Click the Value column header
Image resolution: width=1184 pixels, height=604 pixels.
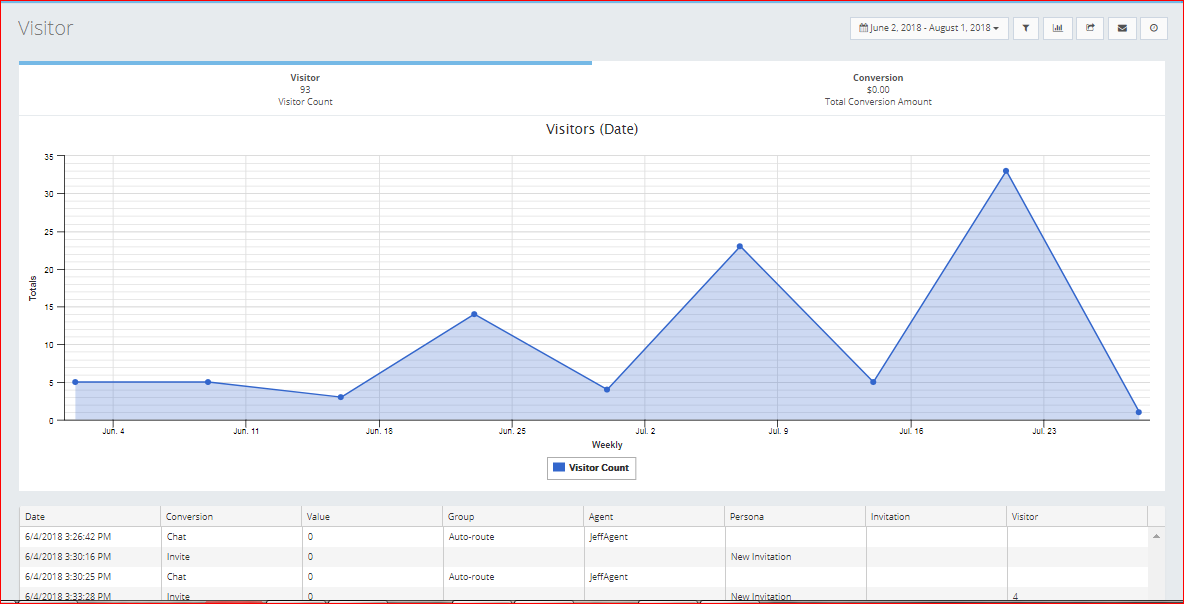pyautogui.click(x=371, y=517)
